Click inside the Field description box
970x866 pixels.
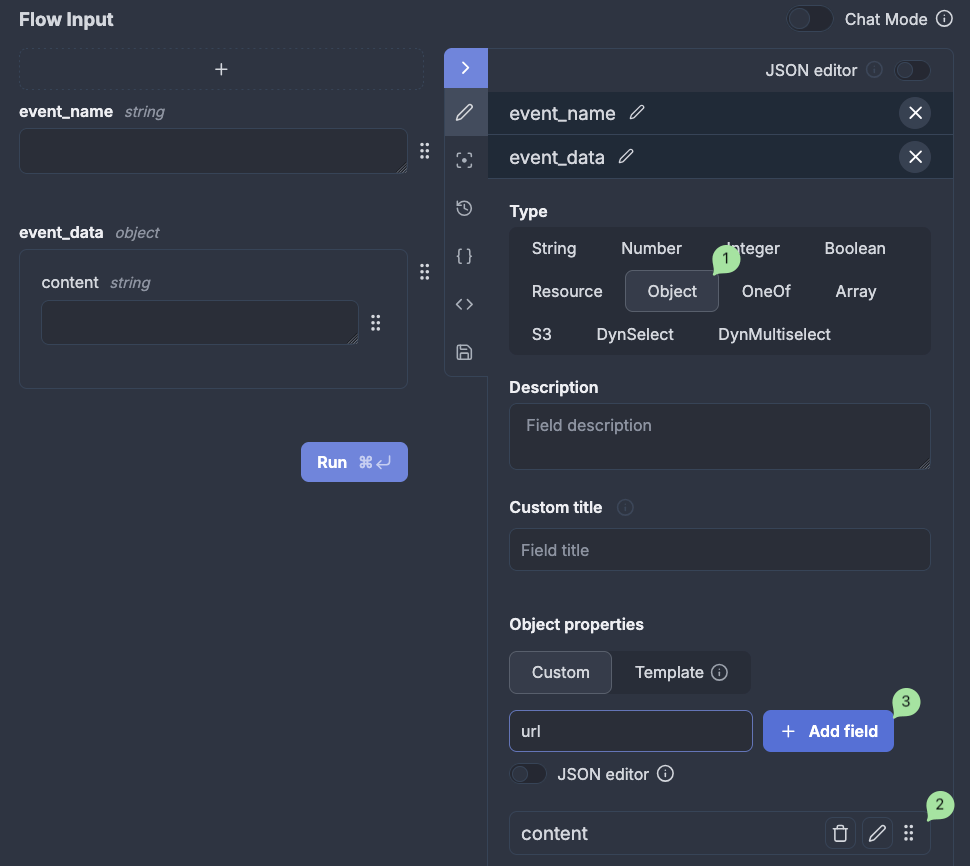click(x=719, y=436)
